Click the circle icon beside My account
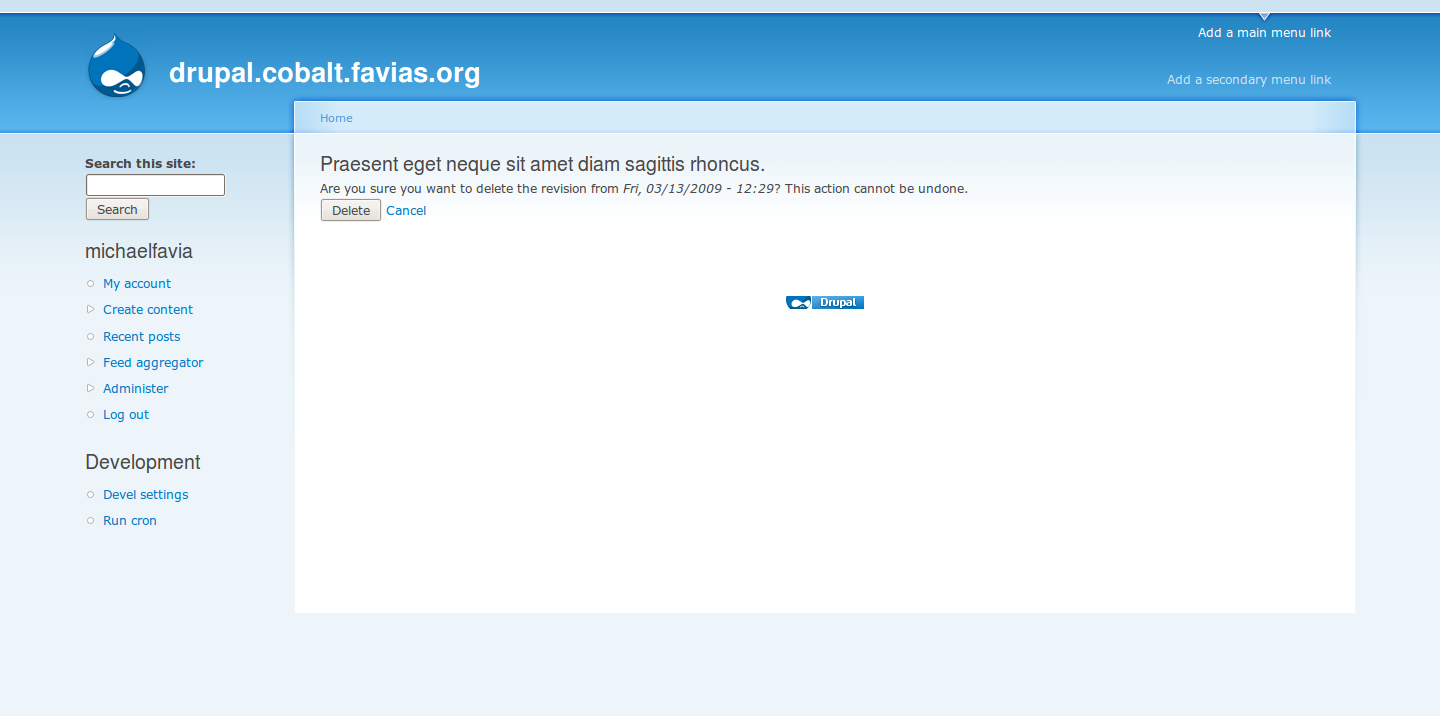Viewport: 1440px width, 716px height. 90,284
